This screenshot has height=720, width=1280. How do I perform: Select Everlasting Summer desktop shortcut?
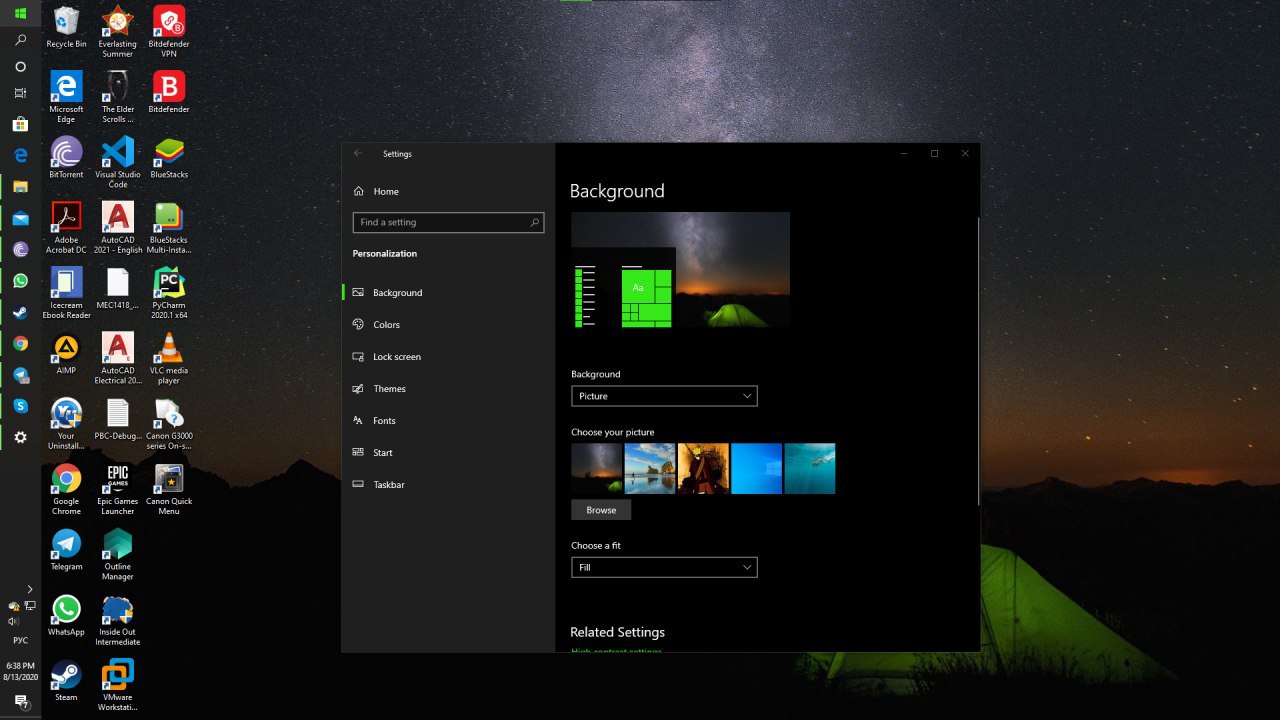tap(117, 32)
